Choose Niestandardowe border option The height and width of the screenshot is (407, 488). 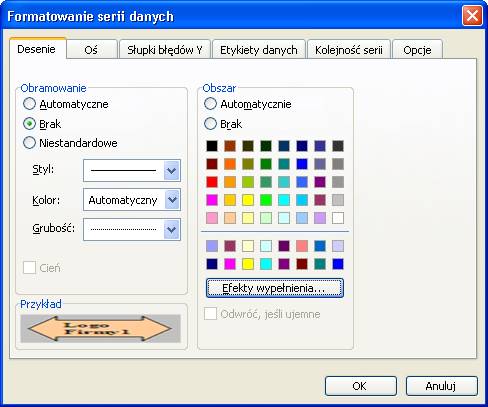29,143
